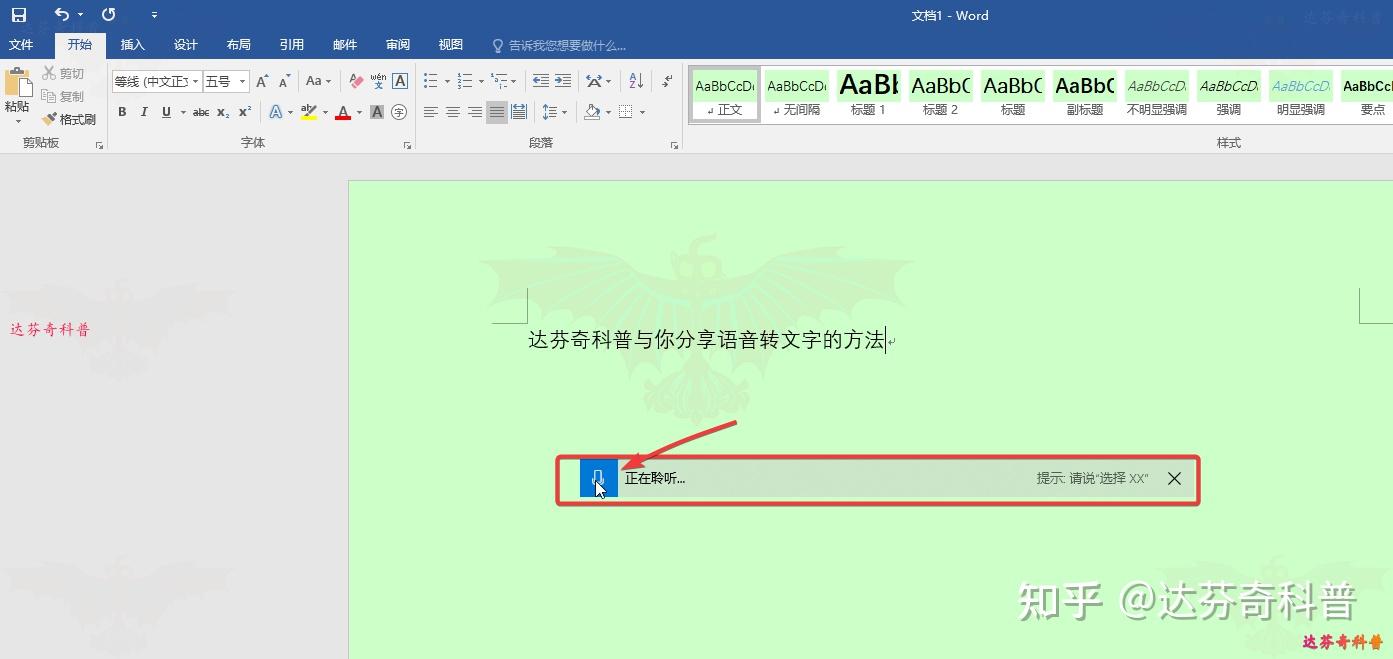The height and width of the screenshot is (659, 1393).
Task: Sort text with A-Z icon
Action: [x=636, y=82]
